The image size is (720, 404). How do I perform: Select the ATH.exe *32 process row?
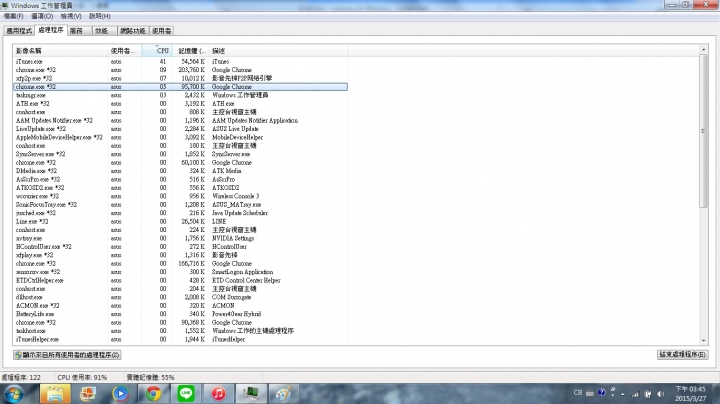[x=180, y=104]
